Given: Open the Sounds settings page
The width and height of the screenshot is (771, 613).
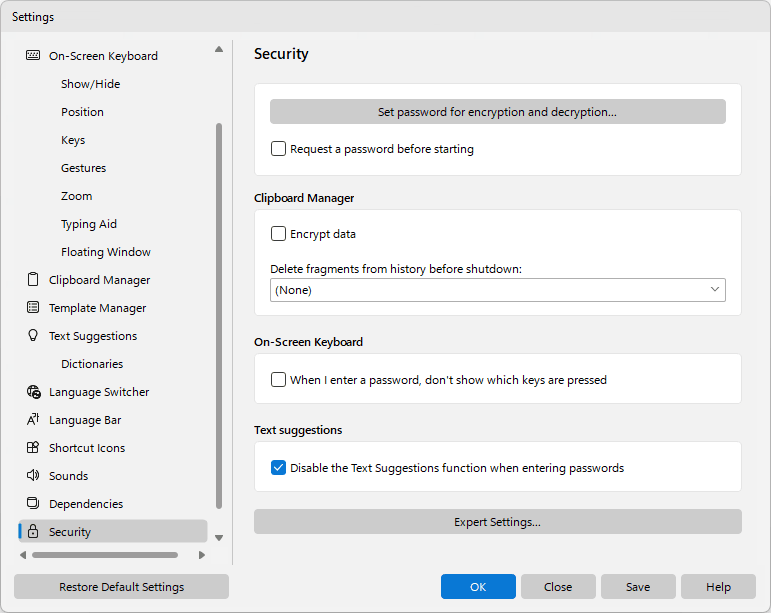Looking at the screenshot, I should tap(68, 476).
